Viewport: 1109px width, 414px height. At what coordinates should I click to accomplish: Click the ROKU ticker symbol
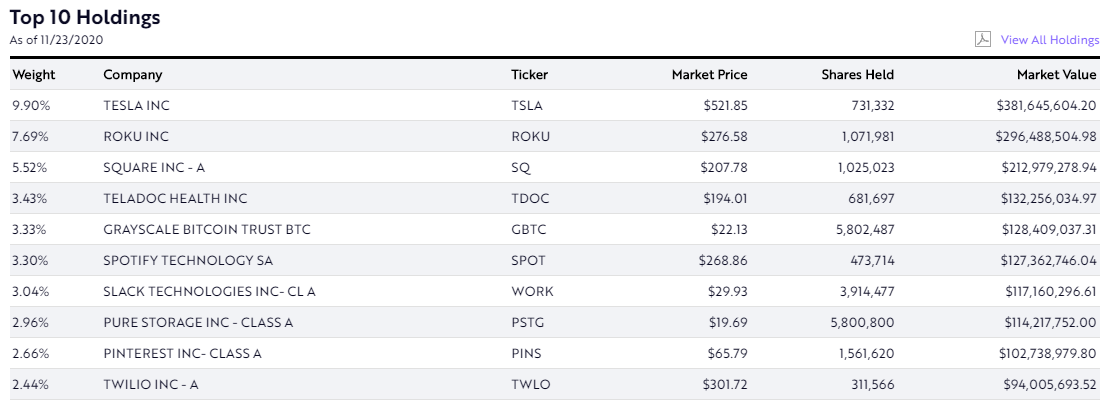point(530,136)
